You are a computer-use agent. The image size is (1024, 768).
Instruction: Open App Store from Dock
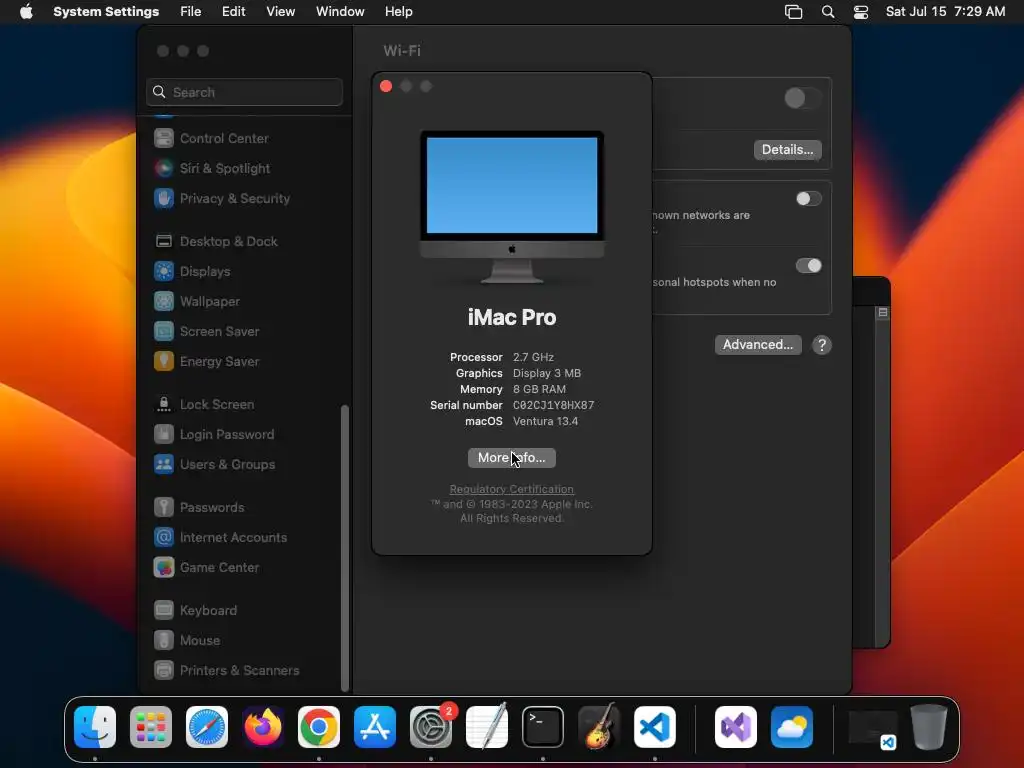coord(375,728)
